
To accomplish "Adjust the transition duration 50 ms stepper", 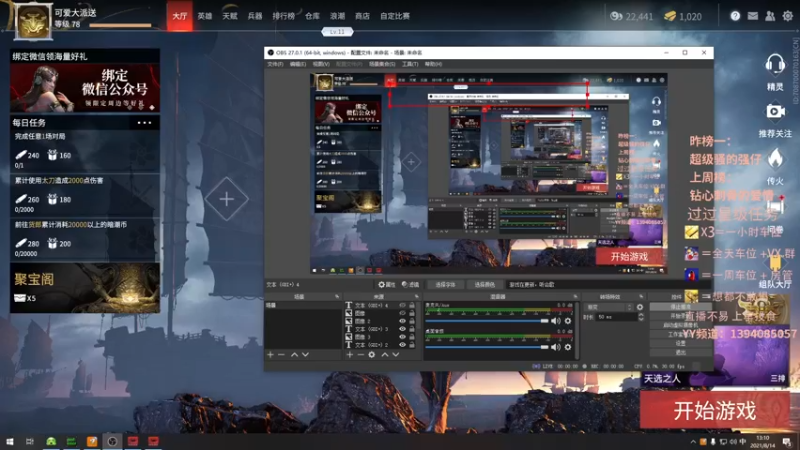I will click(x=641, y=317).
